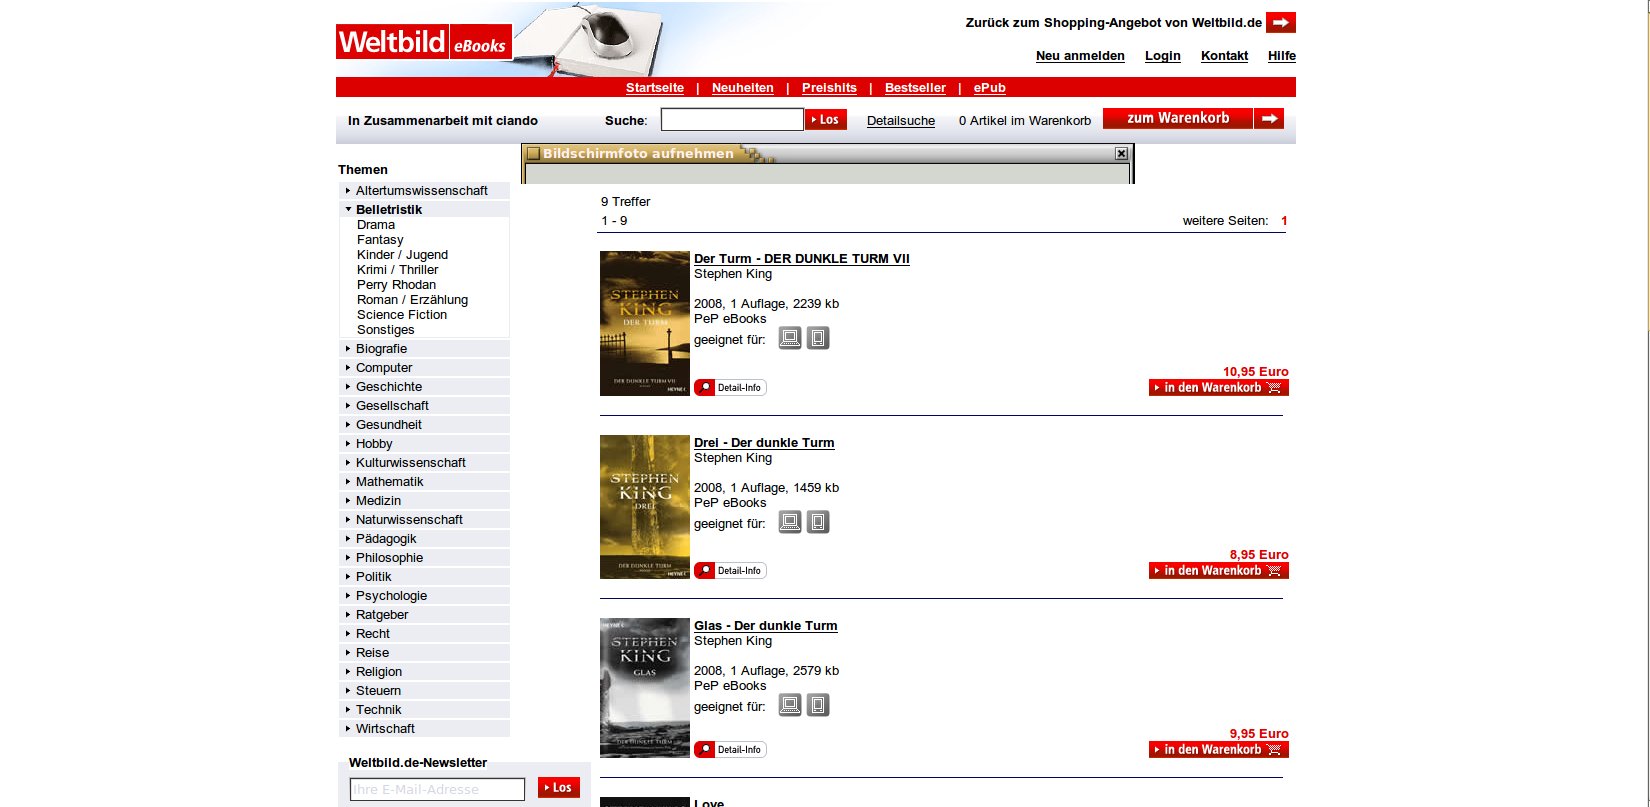Open the Detailsuche link
This screenshot has width=1650, height=807.
901,121
